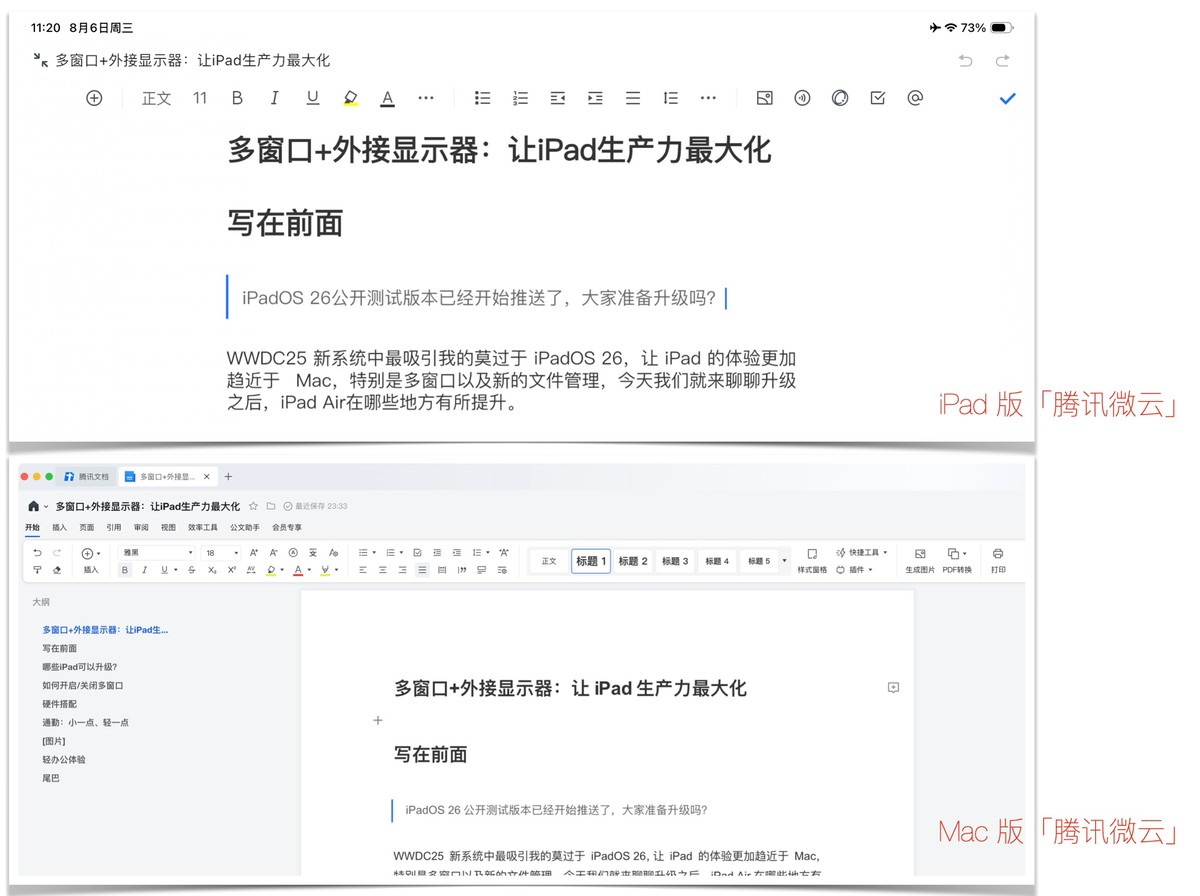Insert bulleted list from iPad toolbar
1200x896 pixels.
tap(483, 98)
